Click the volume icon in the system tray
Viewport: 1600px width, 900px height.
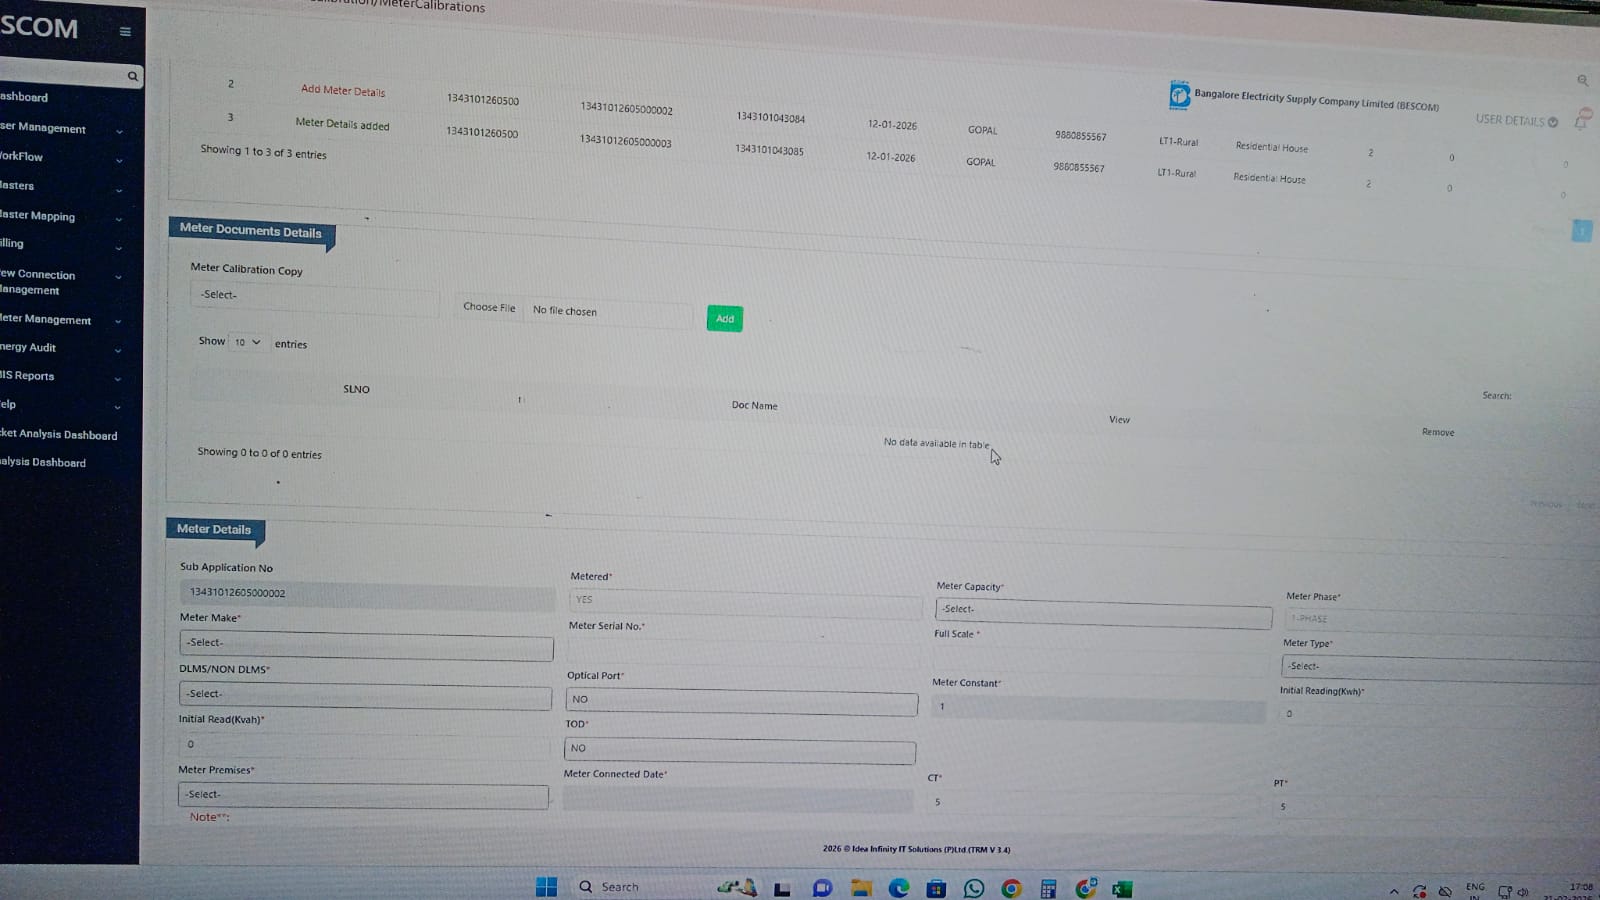click(x=1523, y=892)
